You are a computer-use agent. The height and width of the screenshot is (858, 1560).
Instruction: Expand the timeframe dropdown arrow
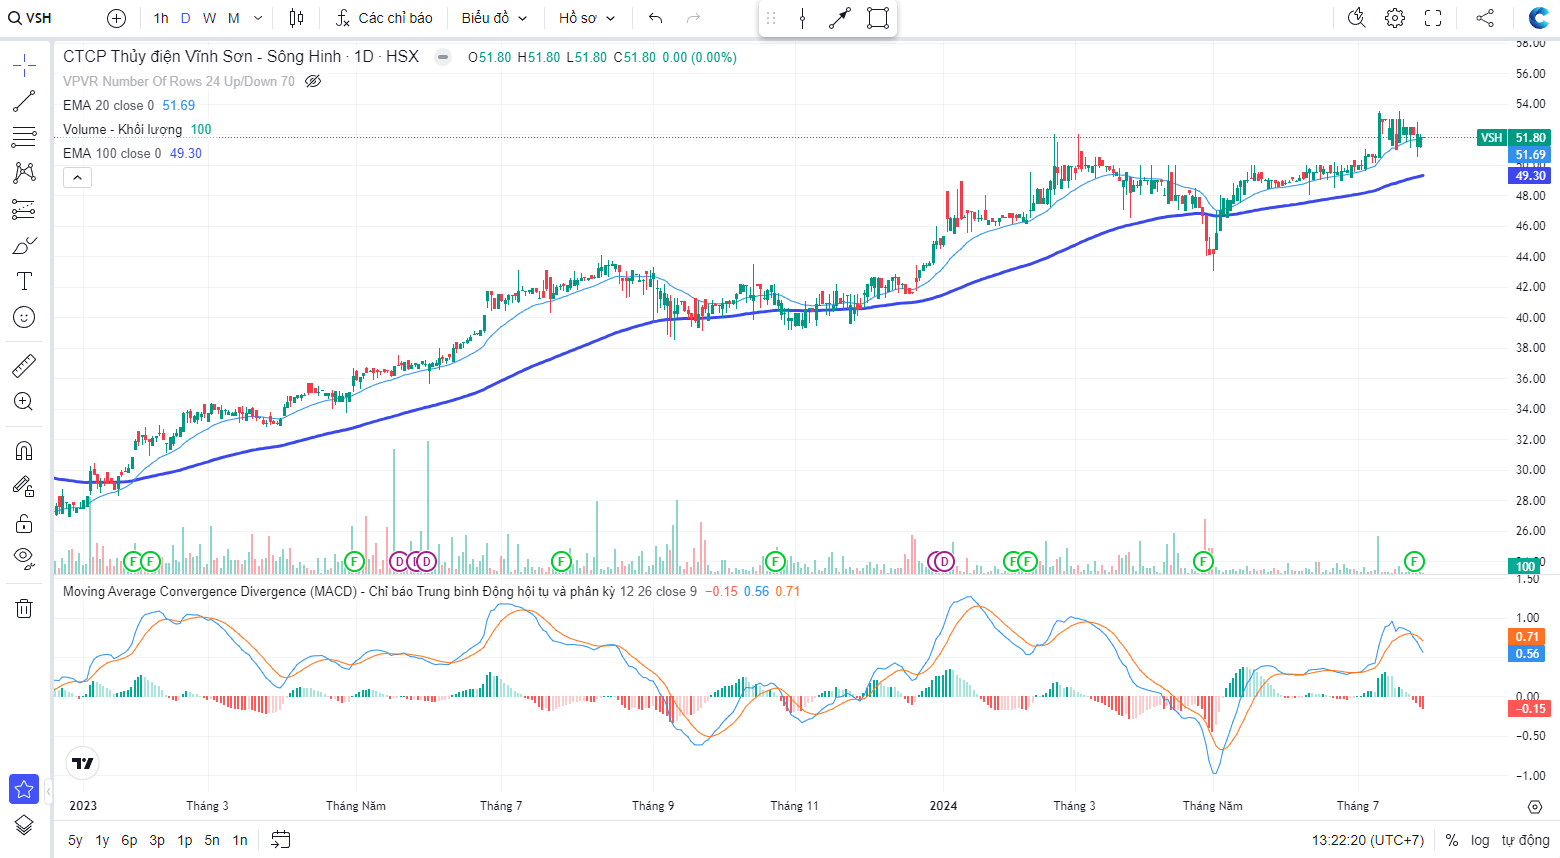(x=258, y=18)
